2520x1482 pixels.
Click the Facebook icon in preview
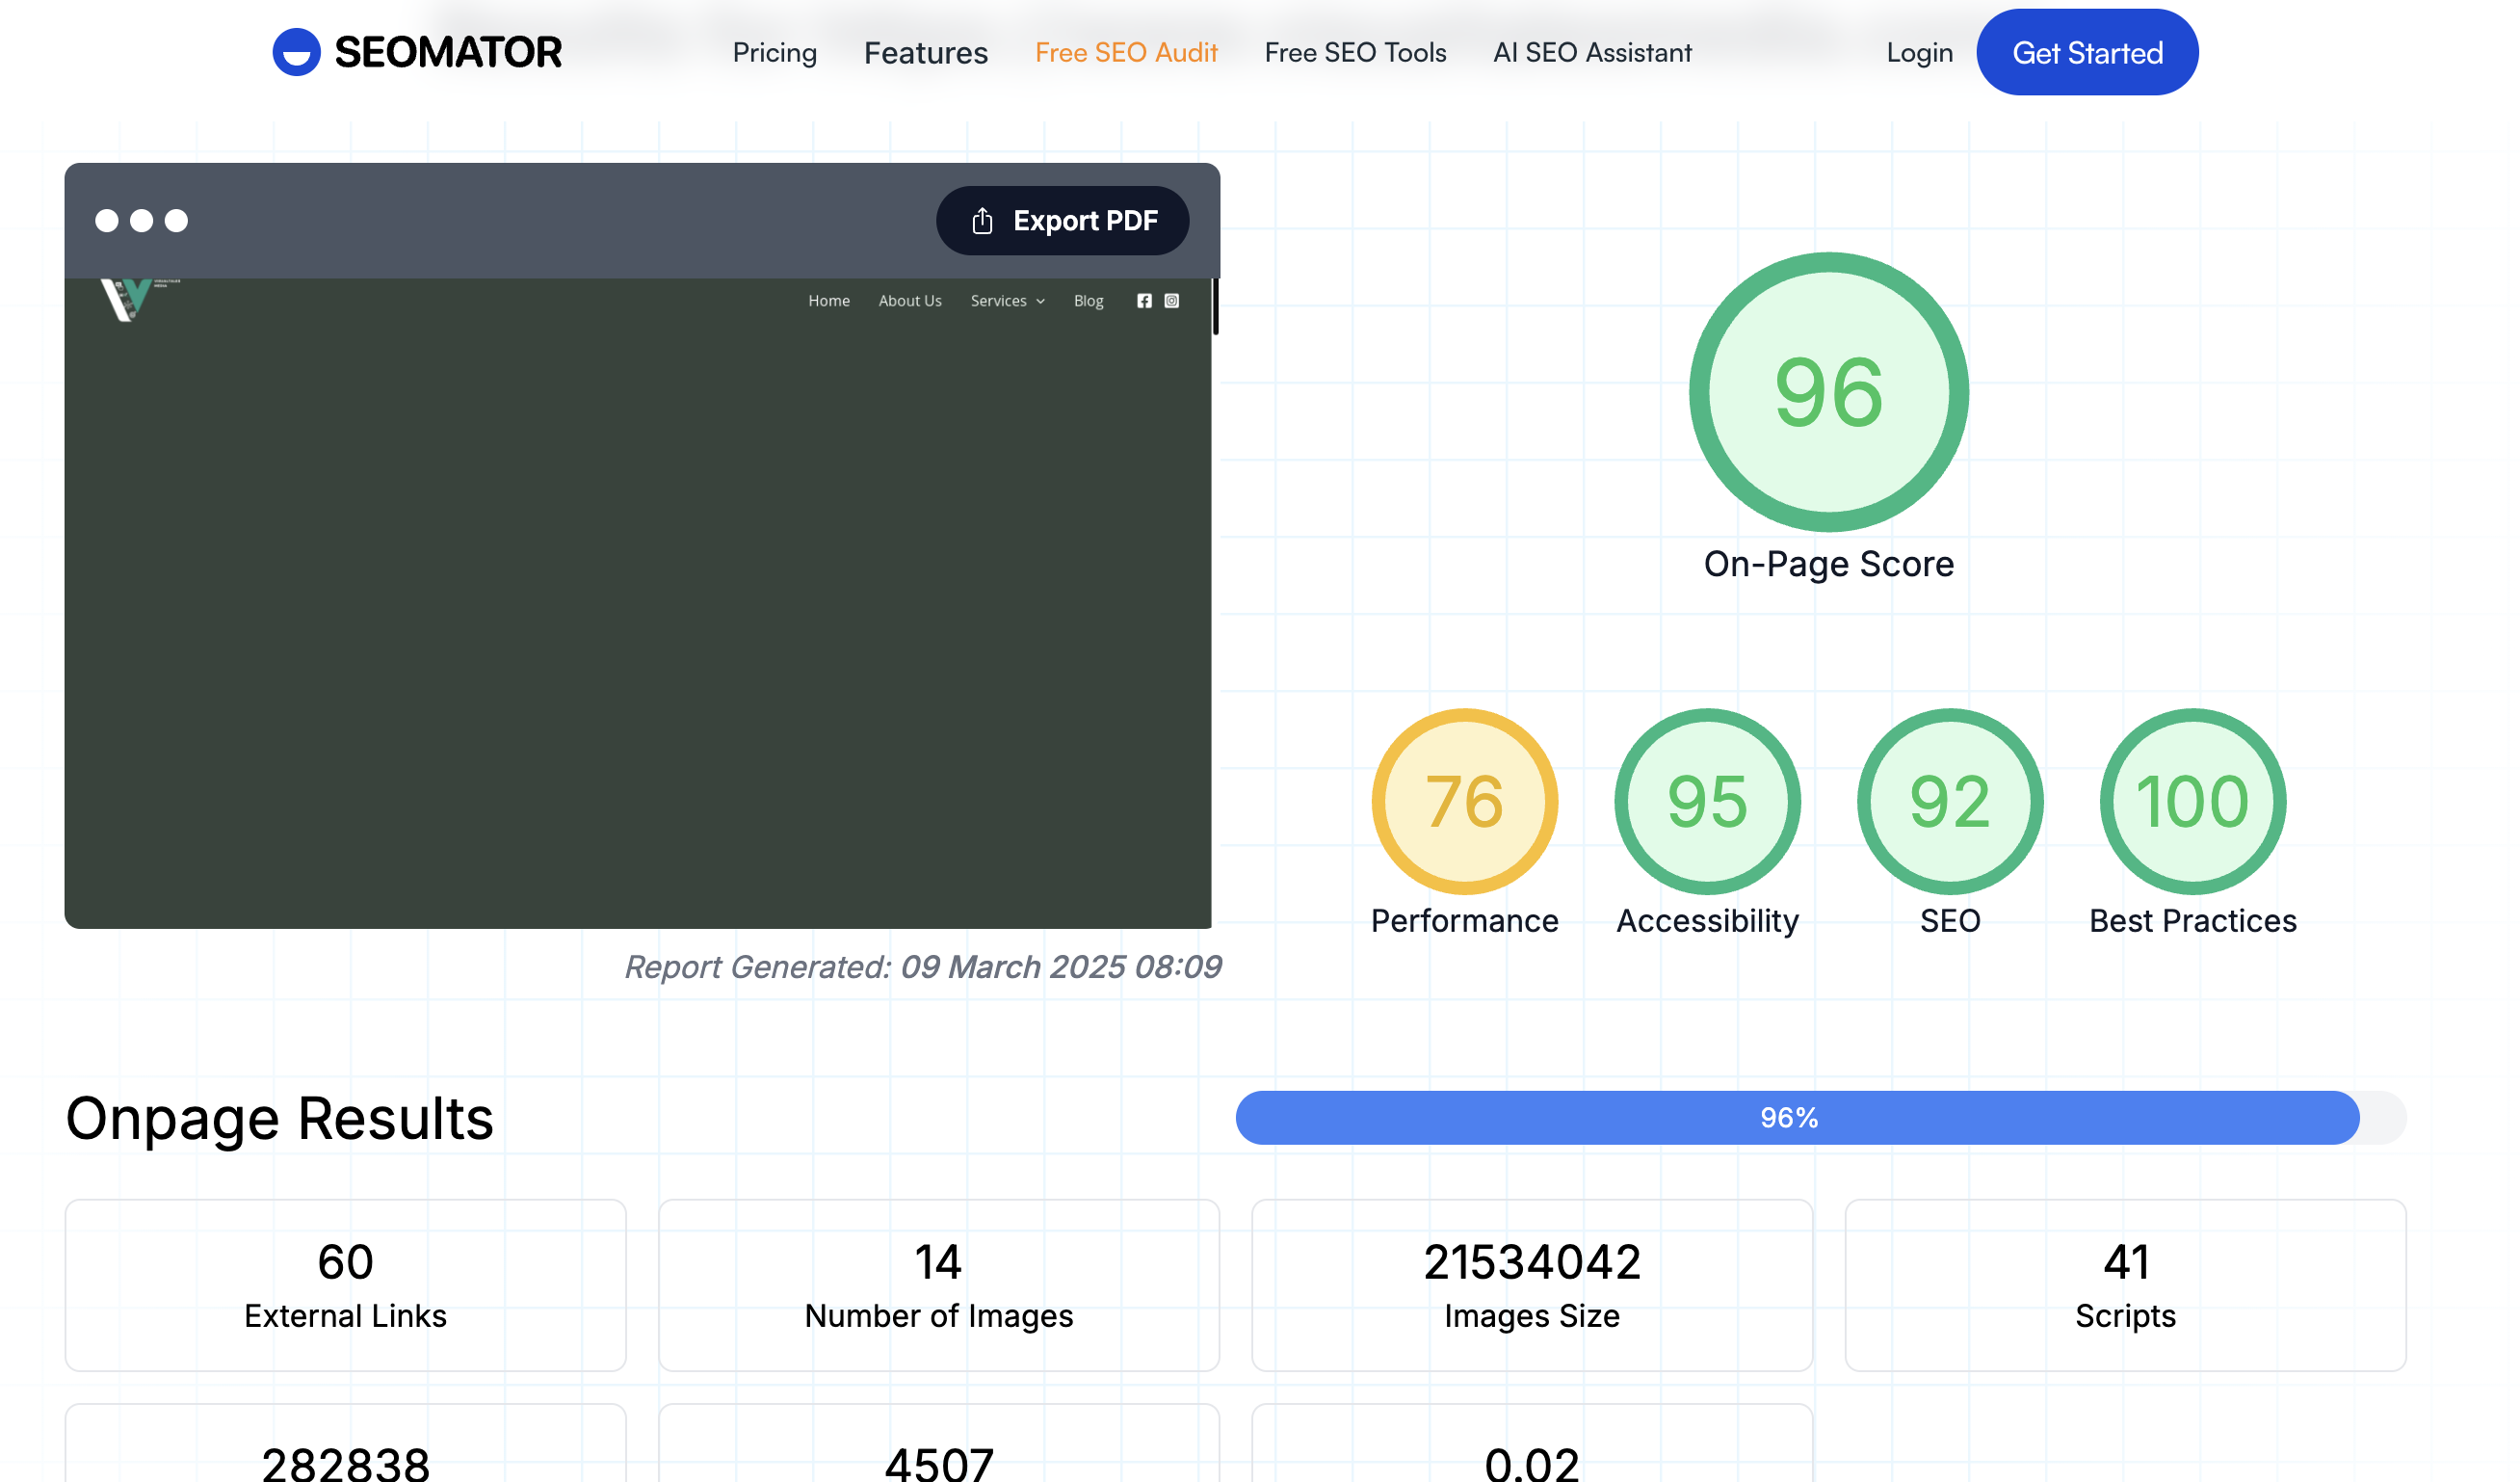click(x=1144, y=301)
